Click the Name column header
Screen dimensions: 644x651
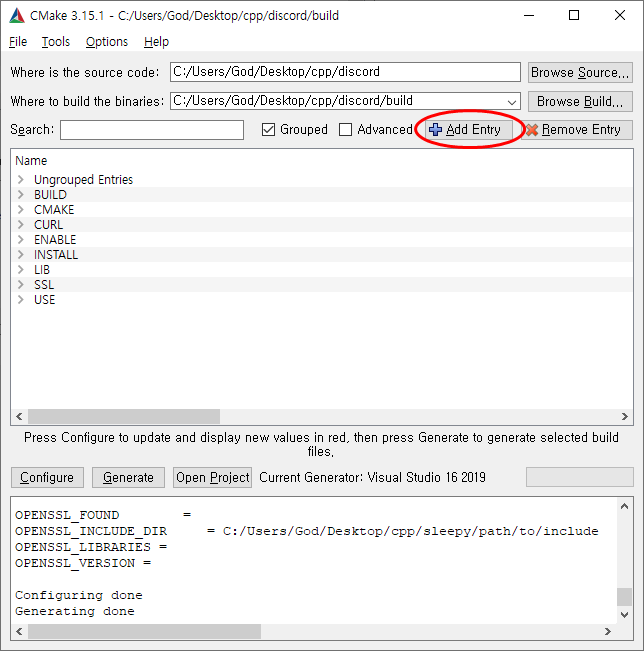31,161
